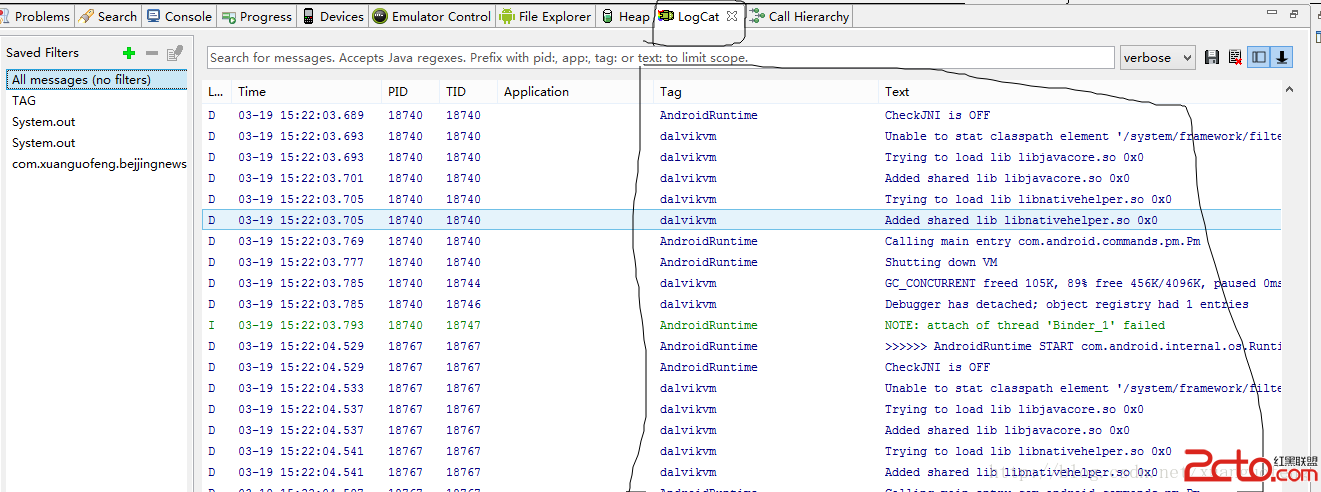
Task: Export log using the save icon
Action: 1212,58
